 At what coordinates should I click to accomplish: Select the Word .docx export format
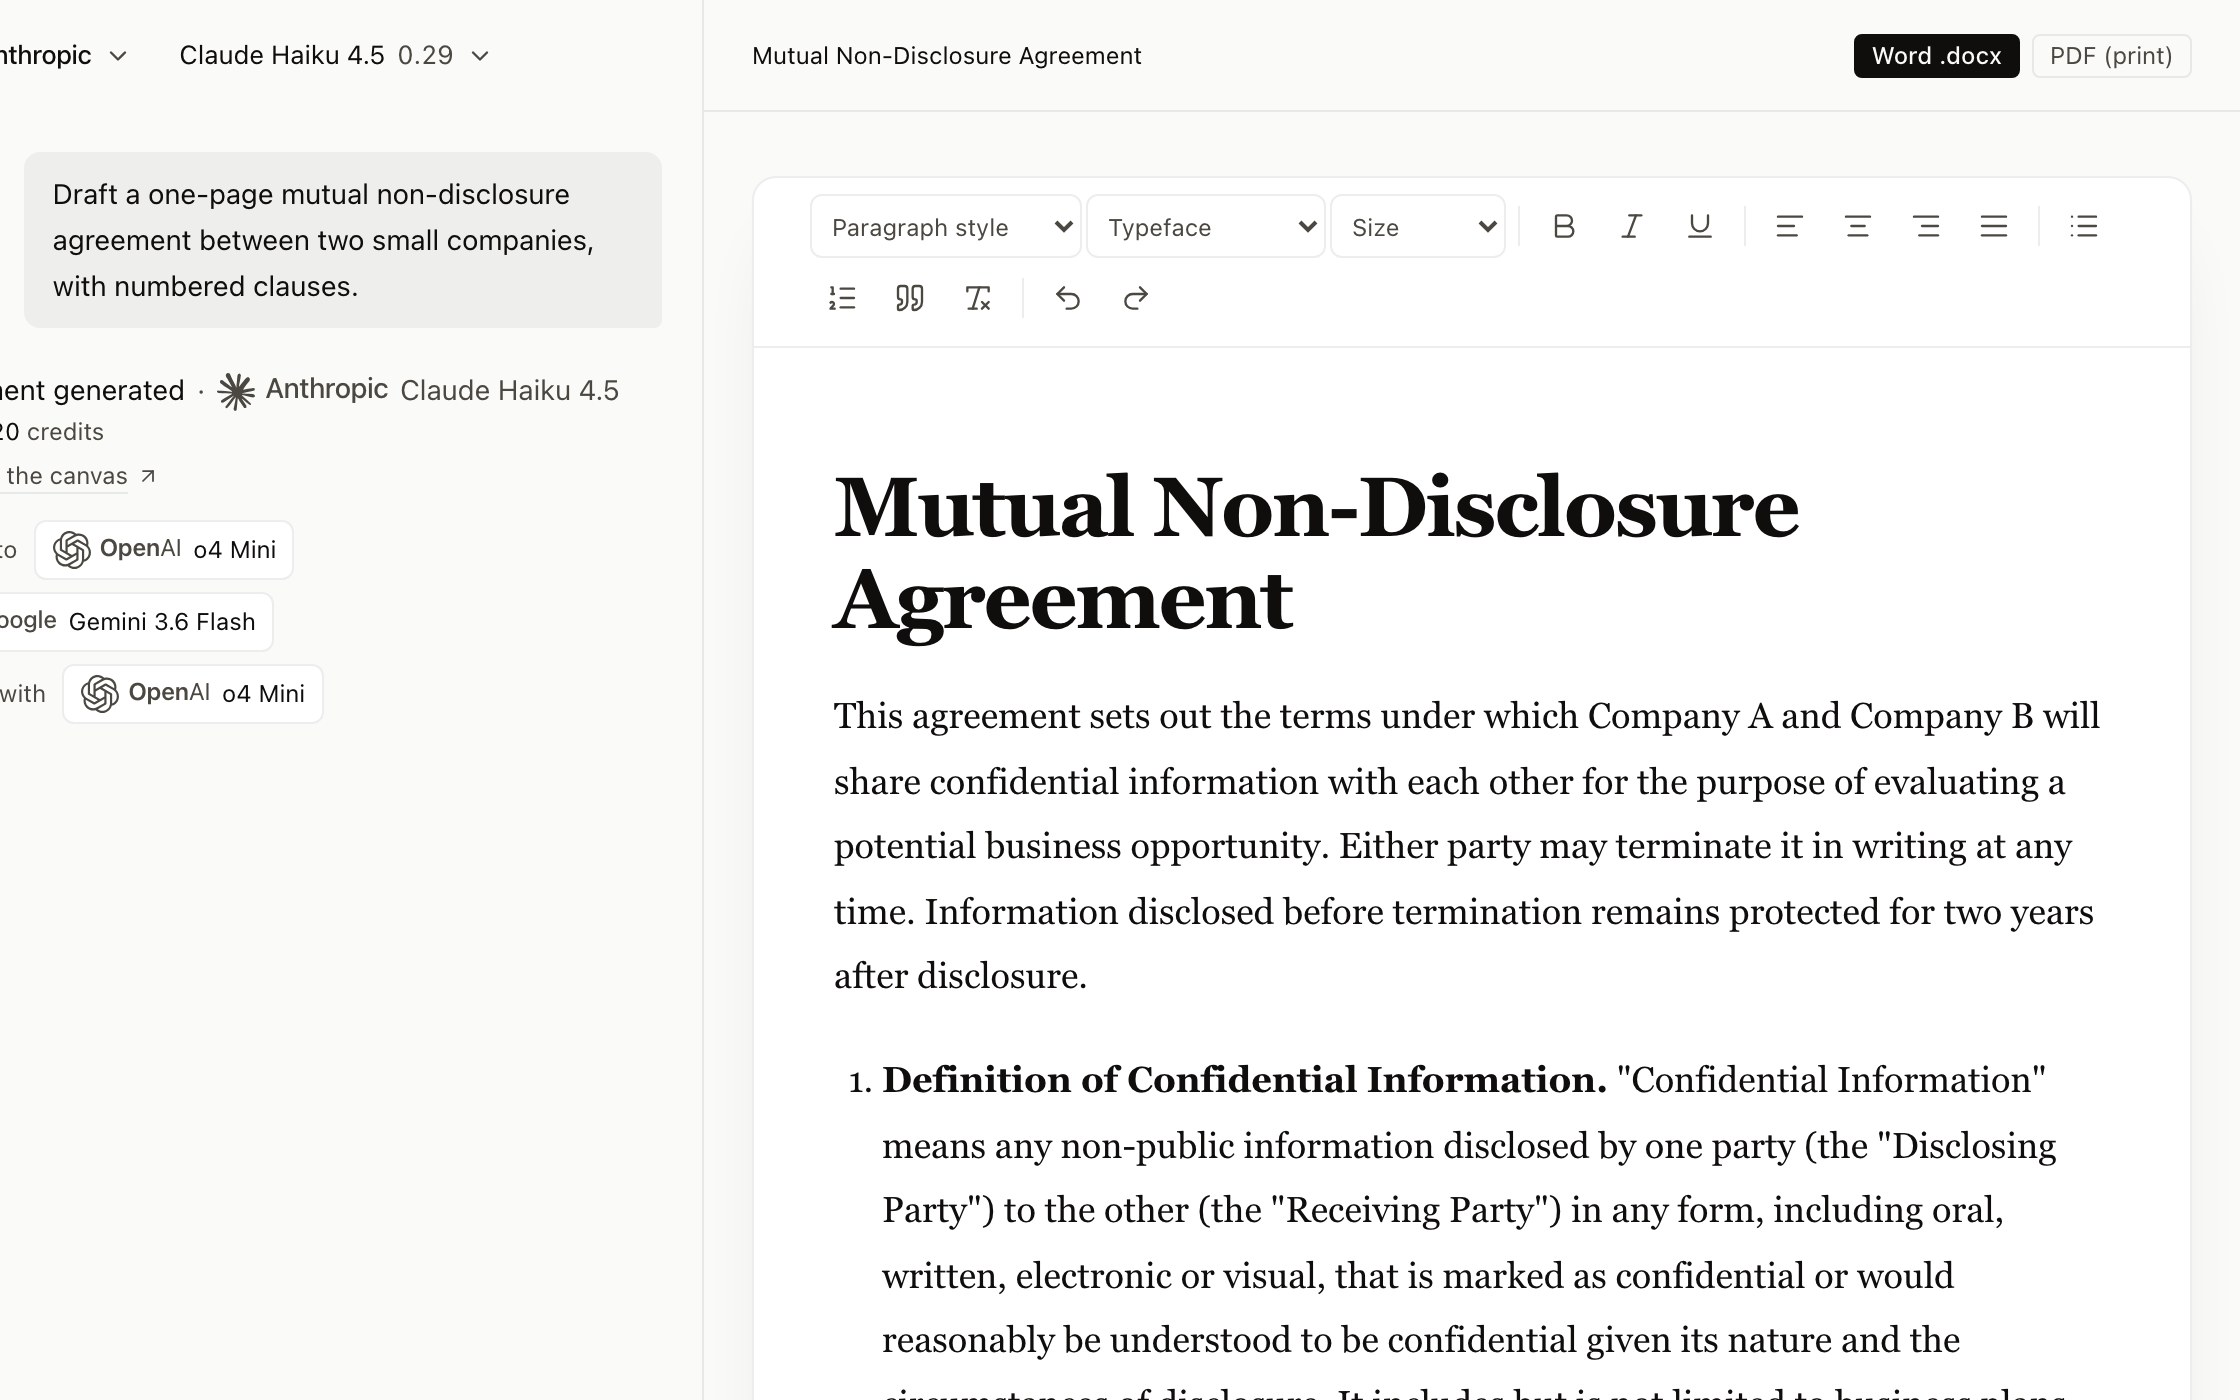click(x=1936, y=56)
